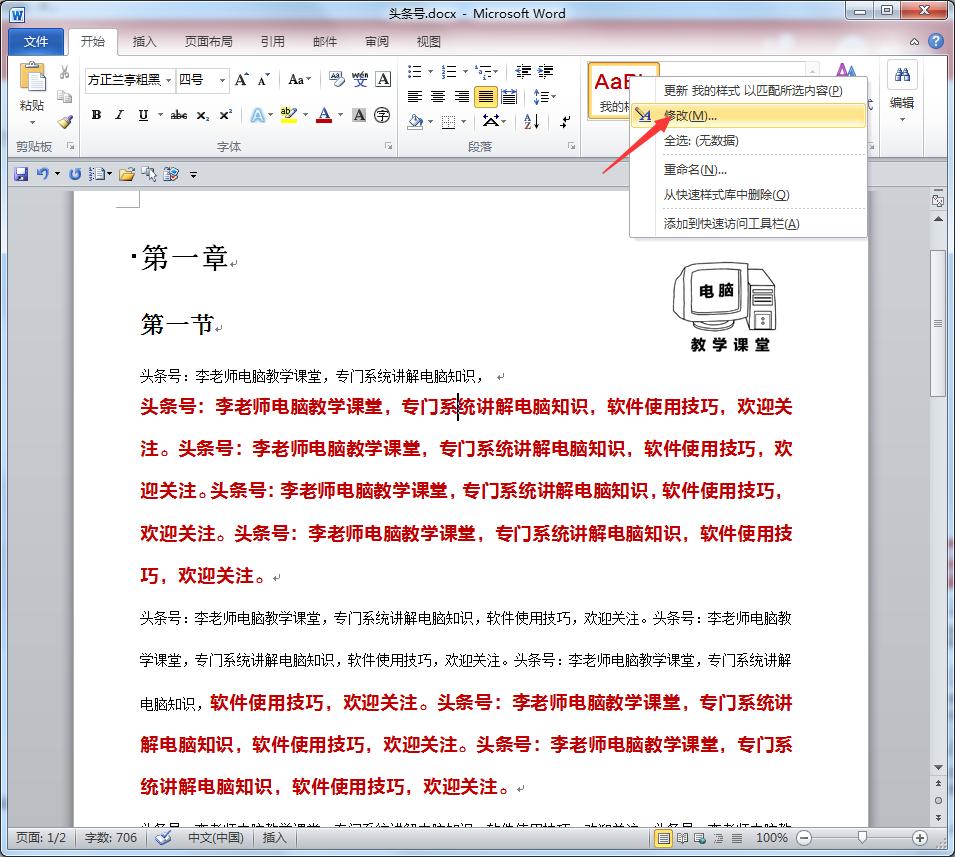Enable spelling check from the status bar

point(162,839)
